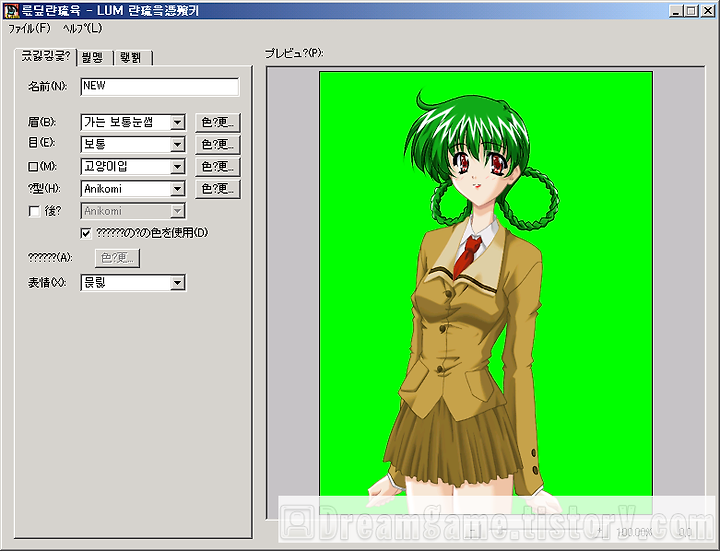720x551 pixels.
Task: Click the 100.00% zoom value
Action: pos(634,532)
